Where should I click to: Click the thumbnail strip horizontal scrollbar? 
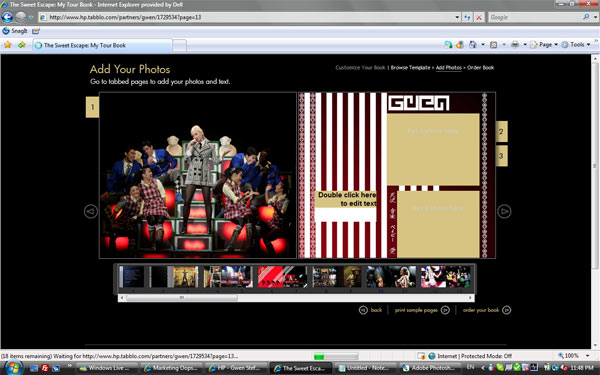296,298
